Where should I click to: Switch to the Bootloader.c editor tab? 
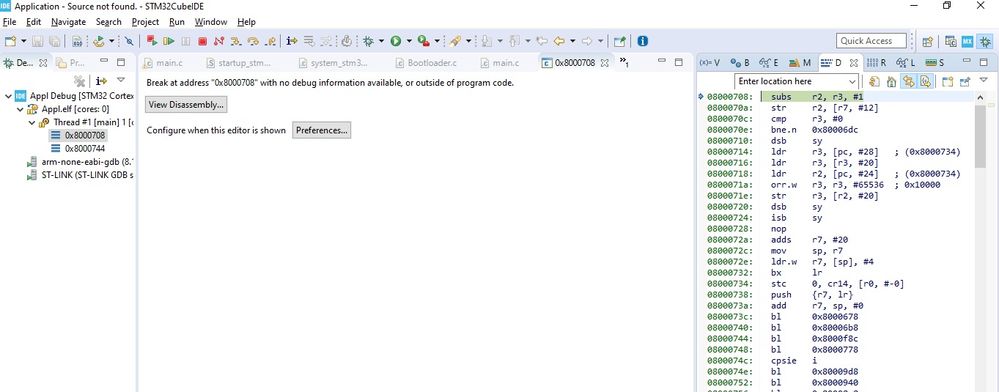[x=427, y=62]
